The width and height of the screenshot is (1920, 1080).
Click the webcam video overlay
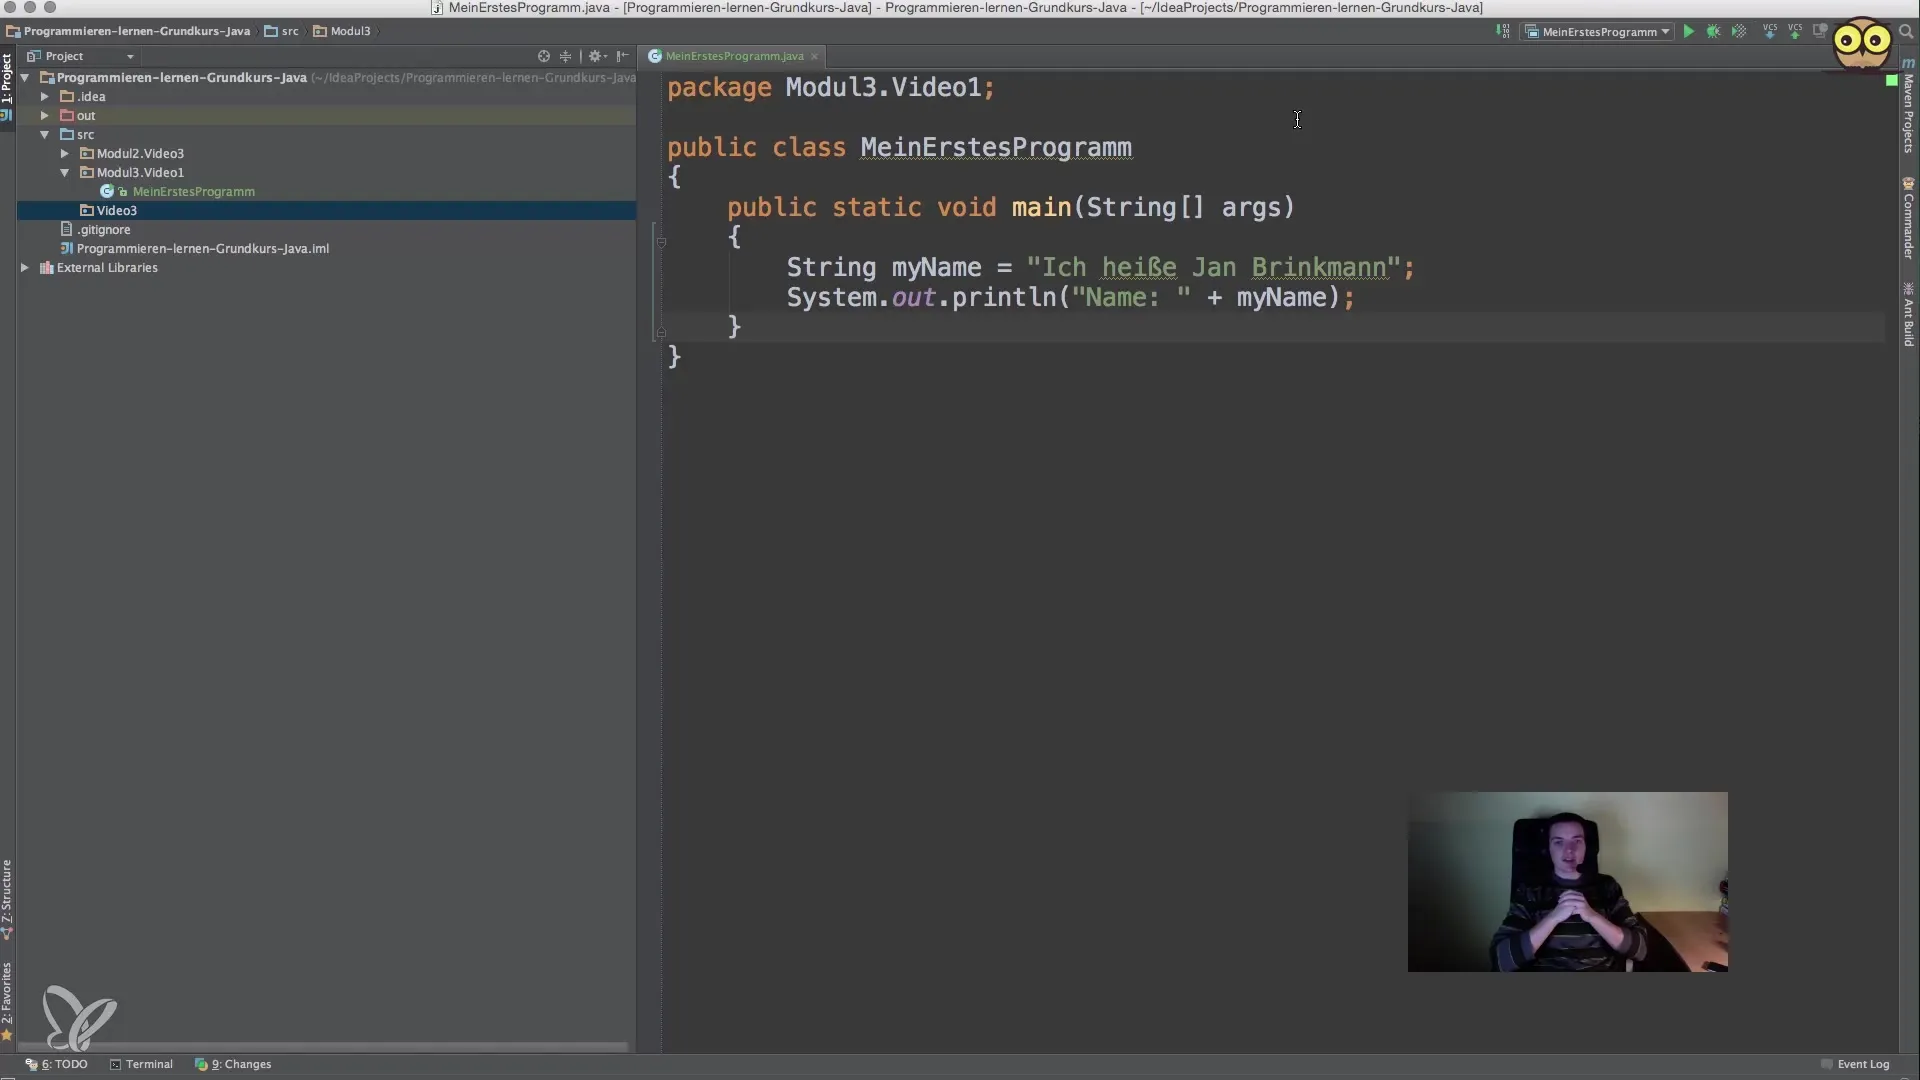(1567, 882)
